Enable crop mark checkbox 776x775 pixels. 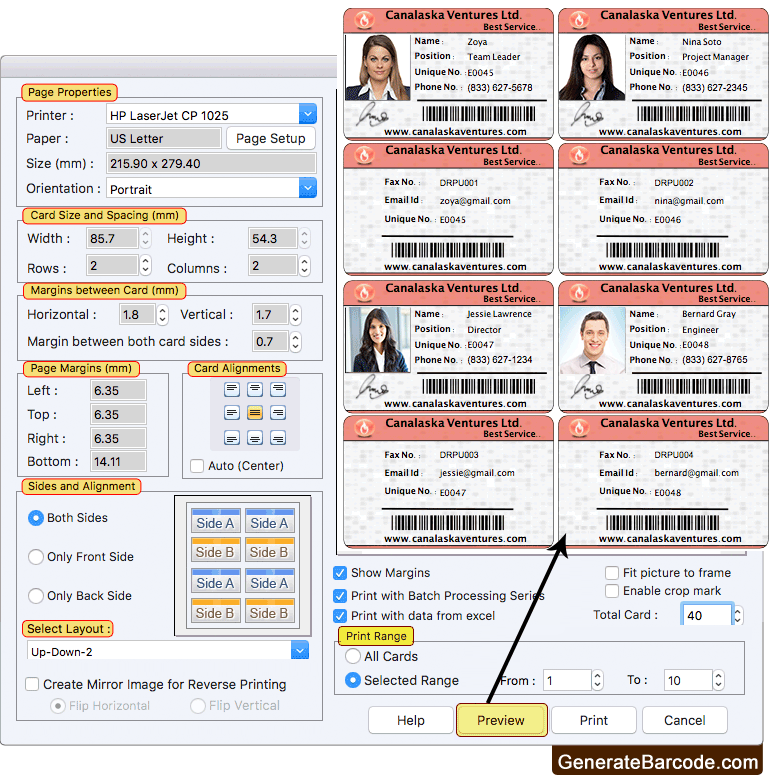[x=612, y=591]
